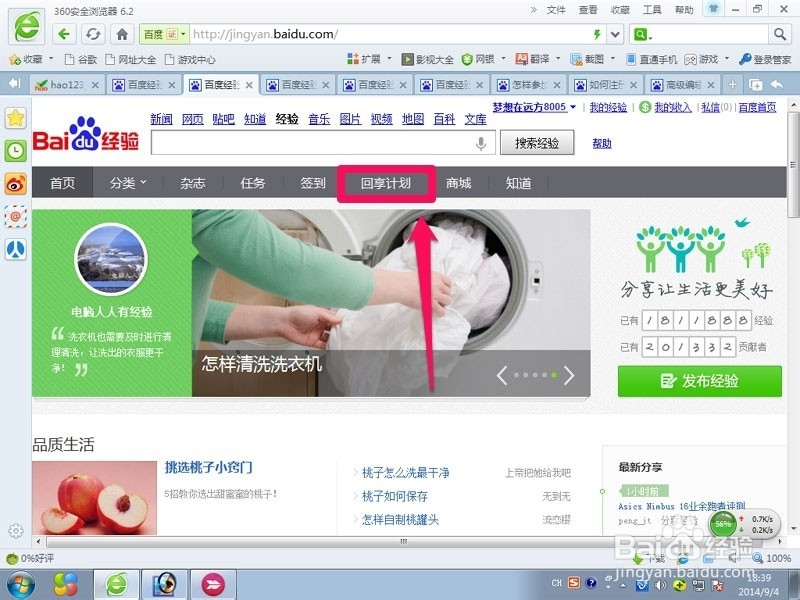Viewport: 800px width, 600px height.
Task: Click the Sogou input method tray icon
Action: pos(574,583)
